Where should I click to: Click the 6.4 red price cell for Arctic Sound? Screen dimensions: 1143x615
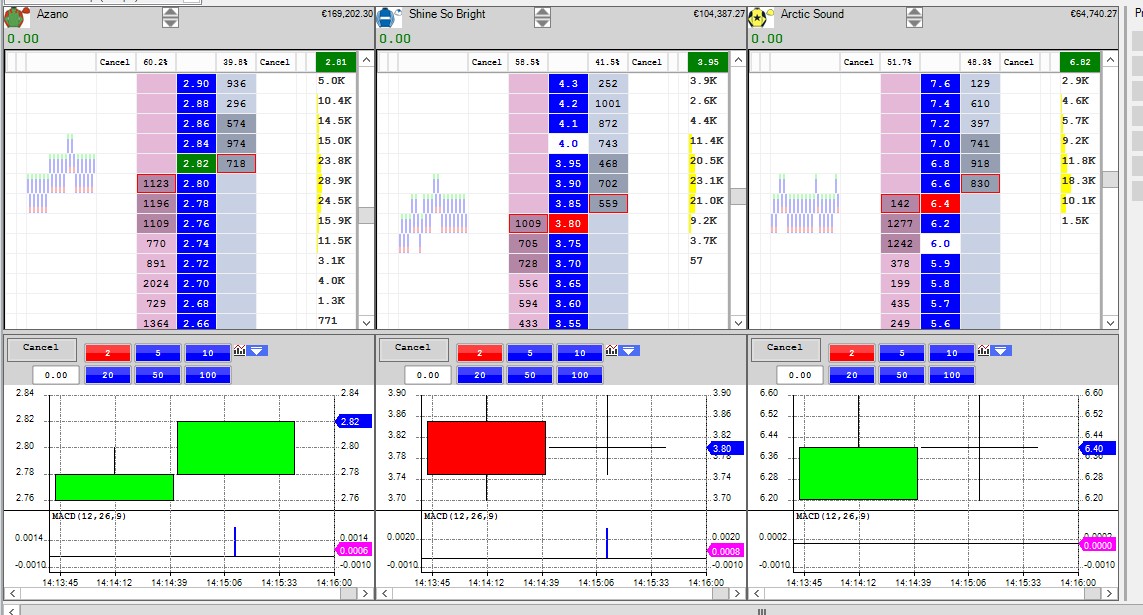940,204
